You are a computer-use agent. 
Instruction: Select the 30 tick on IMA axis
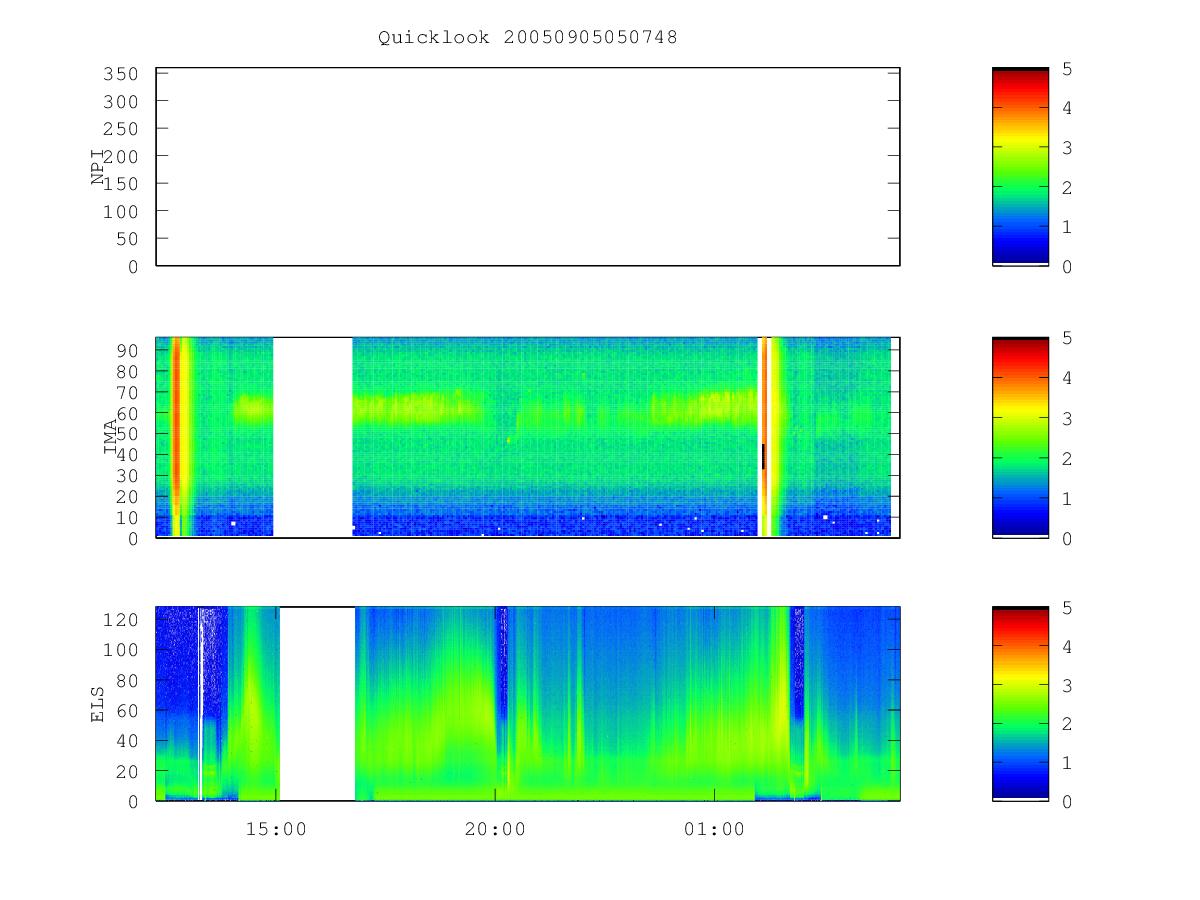(125, 475)
